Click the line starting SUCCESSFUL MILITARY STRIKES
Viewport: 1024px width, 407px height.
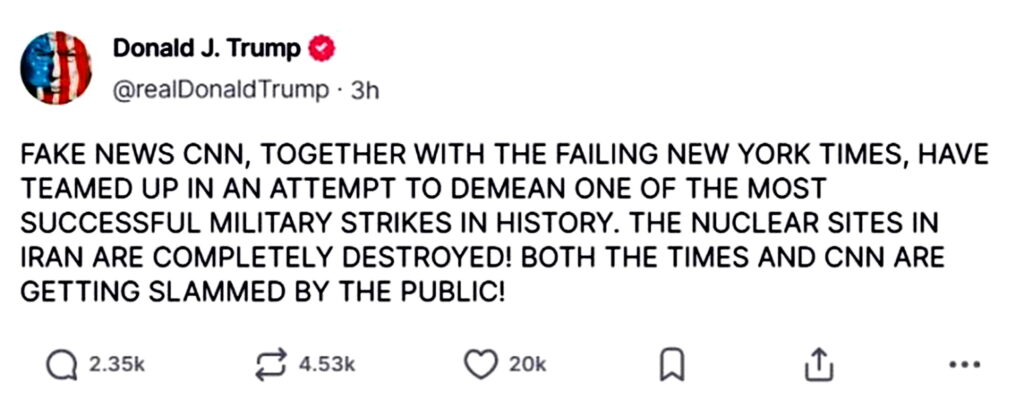tap(479, 223)
